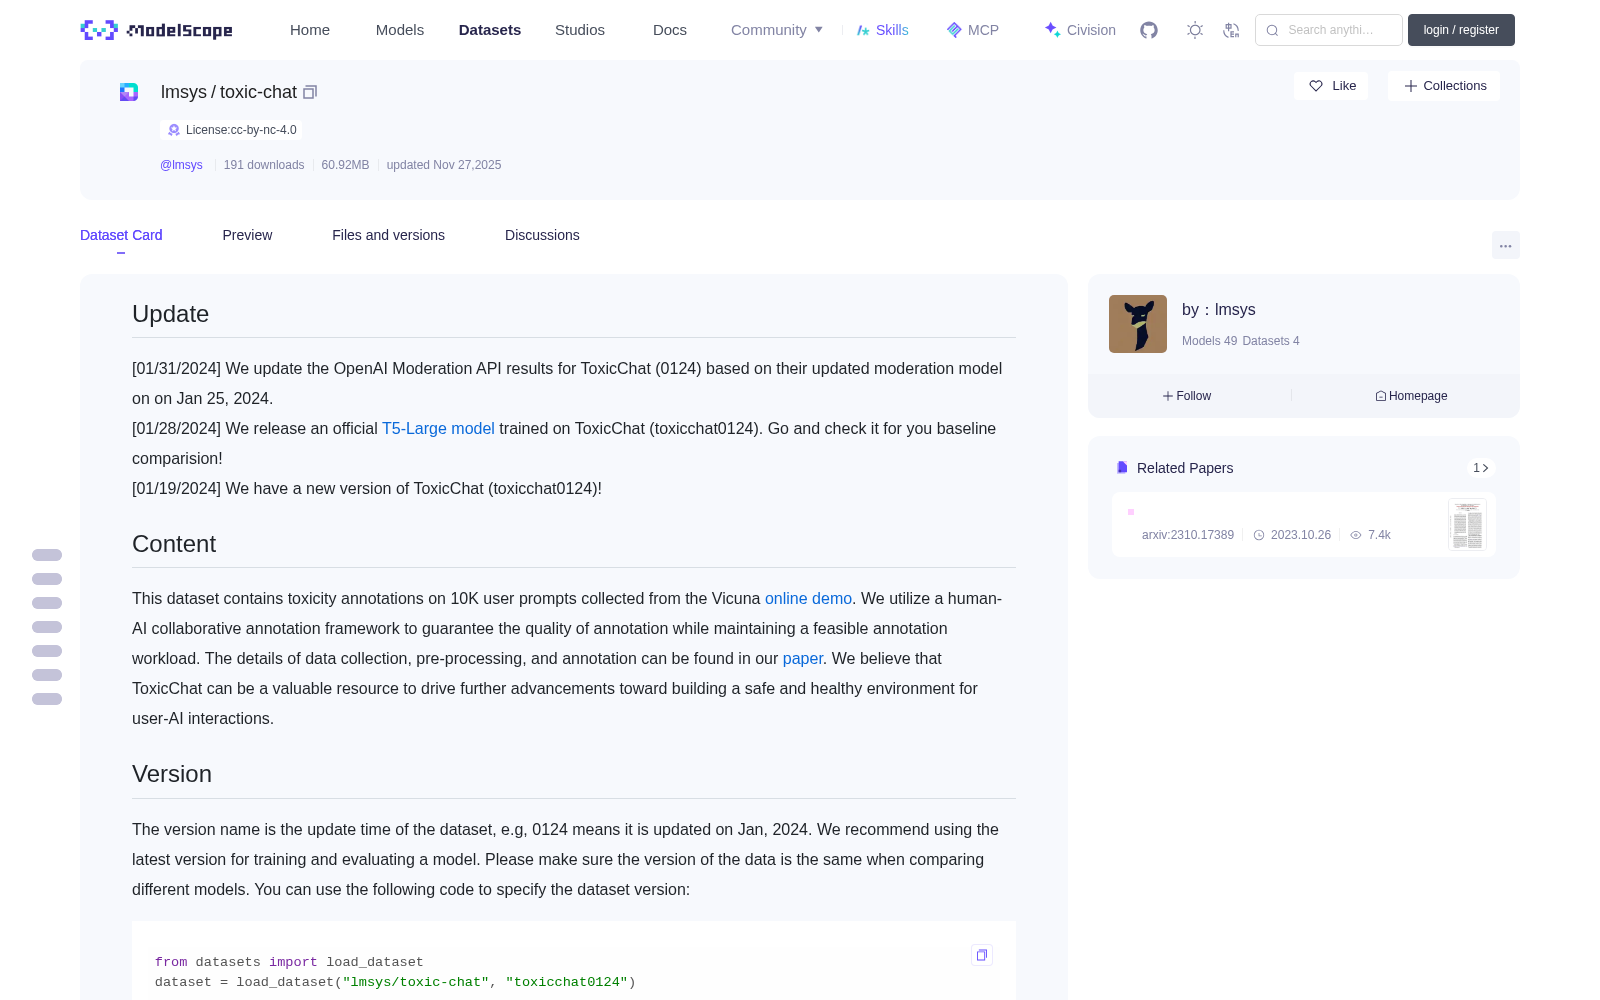Toggle light/dark theme sun icon

click(x=1195, y=30)
